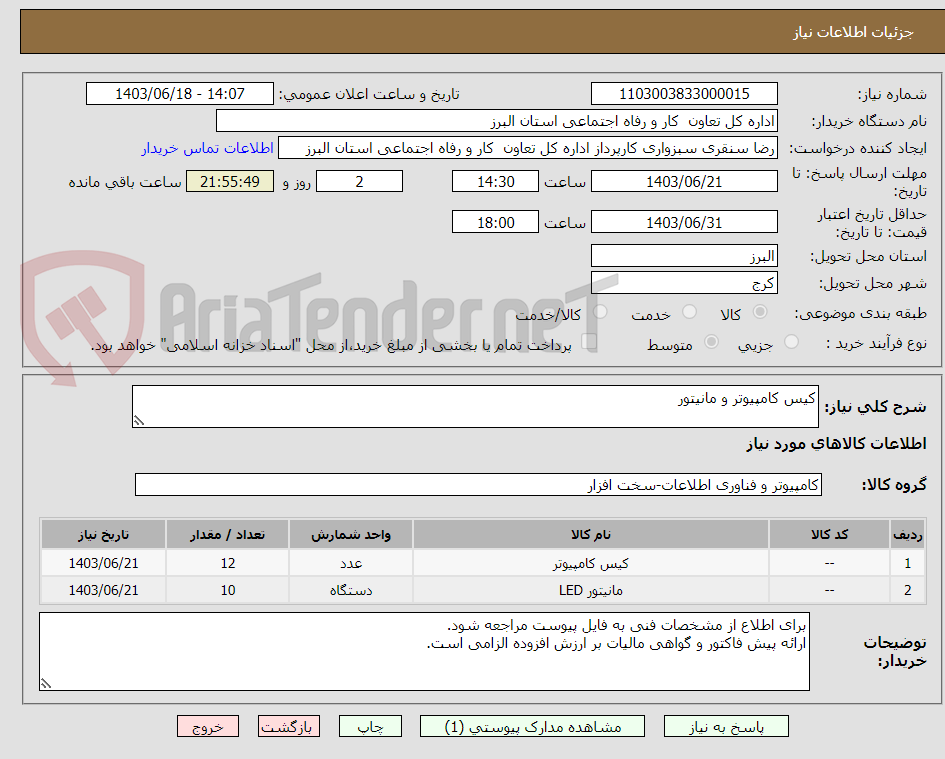
Task: Click the 'خروج' exit button
Action: click(x=208, y=726)
